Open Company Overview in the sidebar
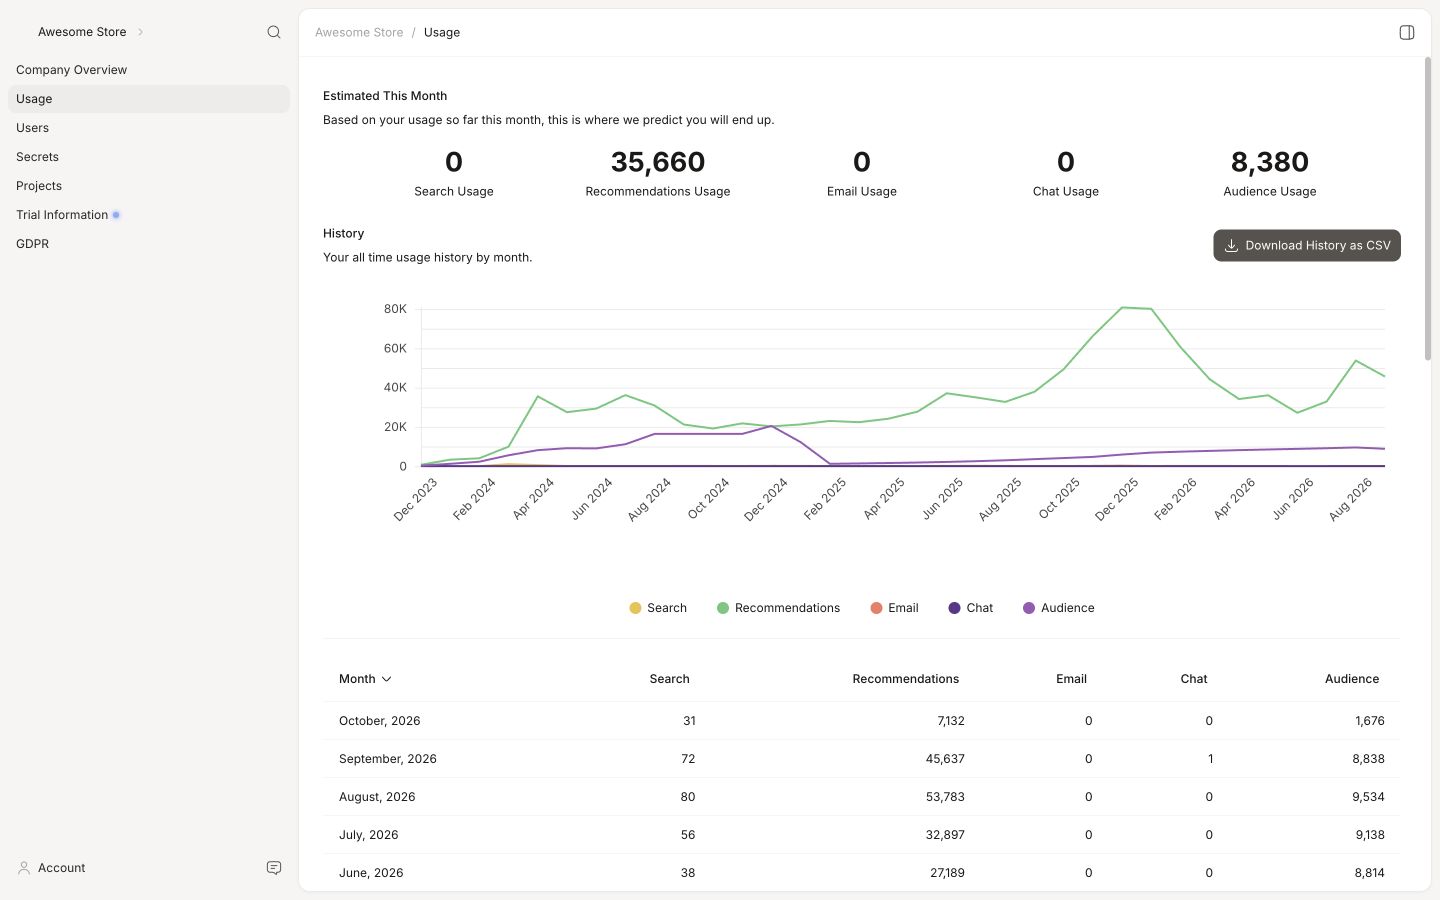 pos(149,70)
